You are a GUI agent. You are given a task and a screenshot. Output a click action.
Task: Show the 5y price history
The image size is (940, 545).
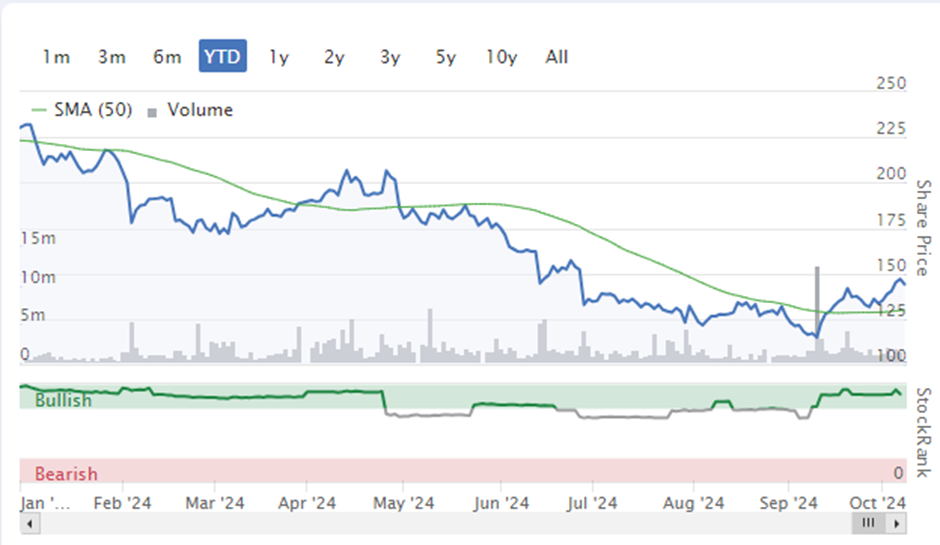[x=446, y=57]
